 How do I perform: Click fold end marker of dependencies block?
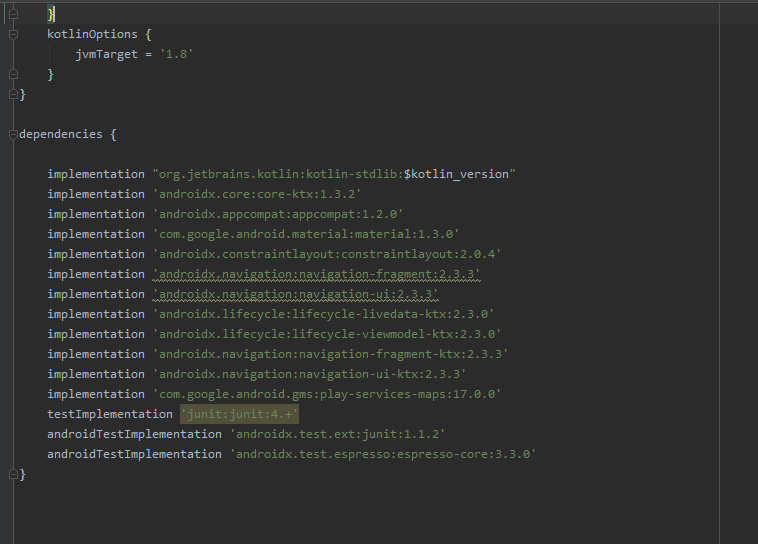point(14,474)
